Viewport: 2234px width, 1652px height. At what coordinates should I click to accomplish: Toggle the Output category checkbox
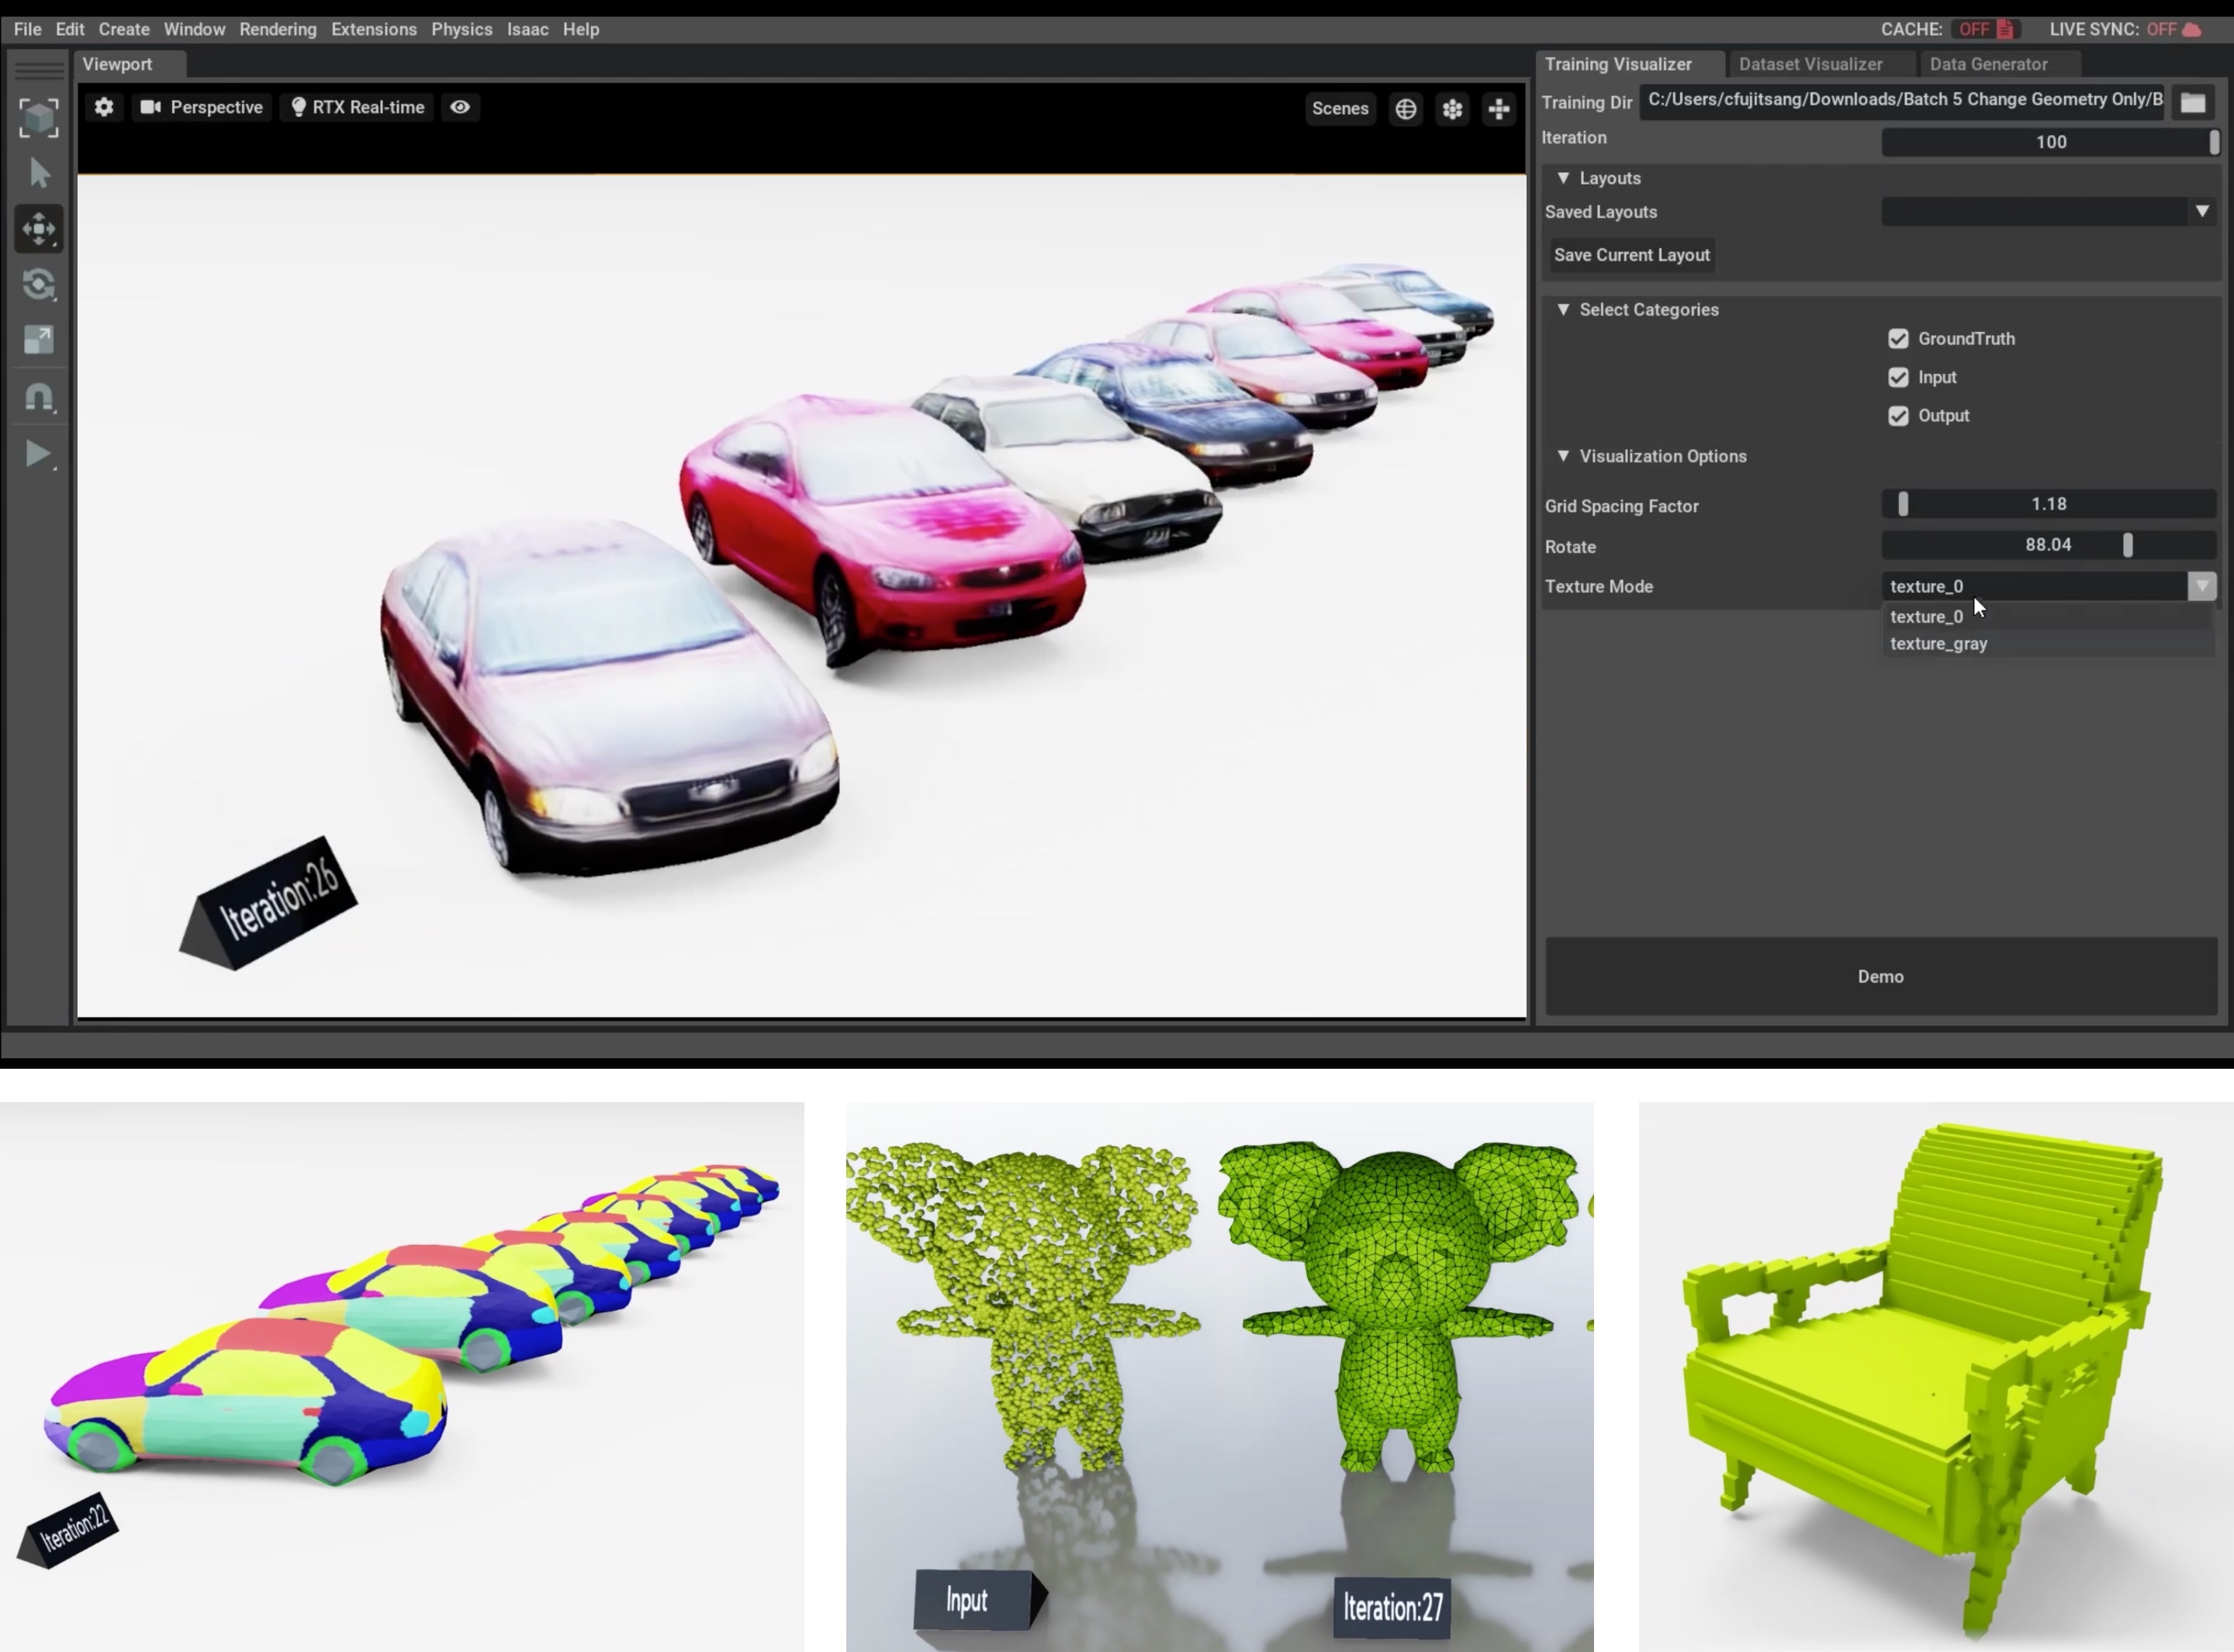pyautogui.click(x=1898, y=416)
